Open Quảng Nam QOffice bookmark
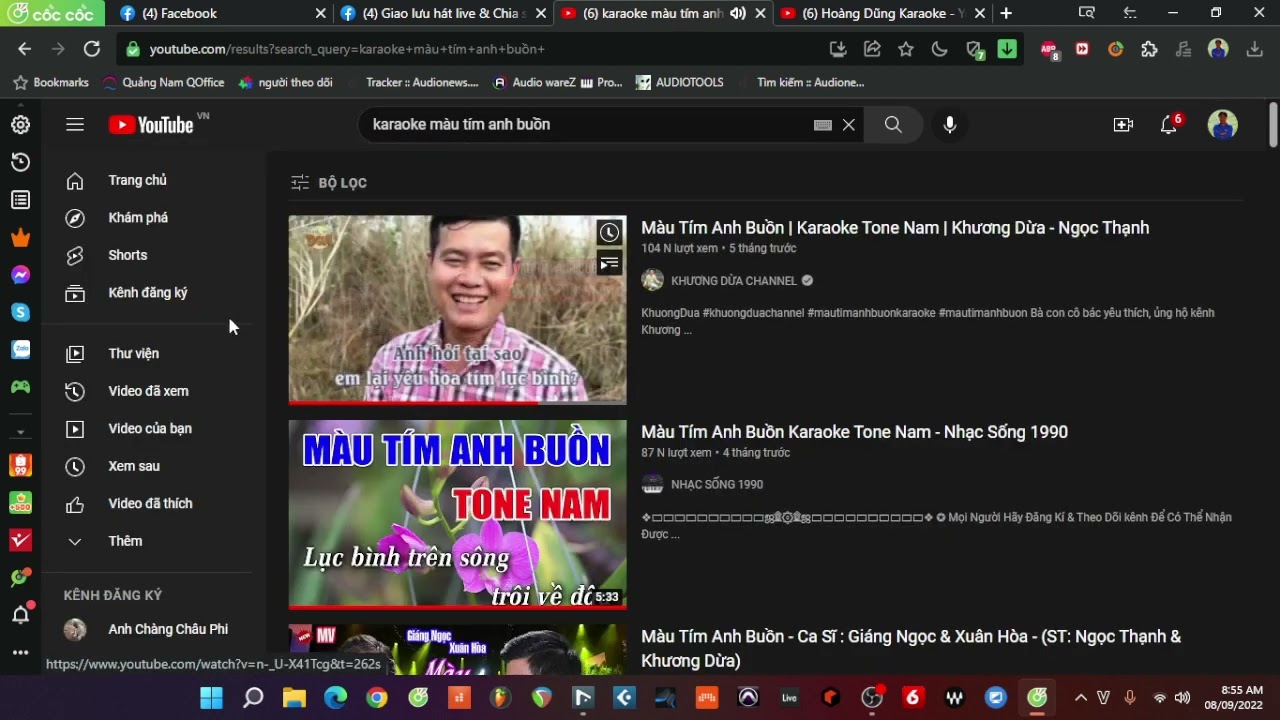Image resolution: width=1280 pixels, height=720 pixels. pos(162,82)
